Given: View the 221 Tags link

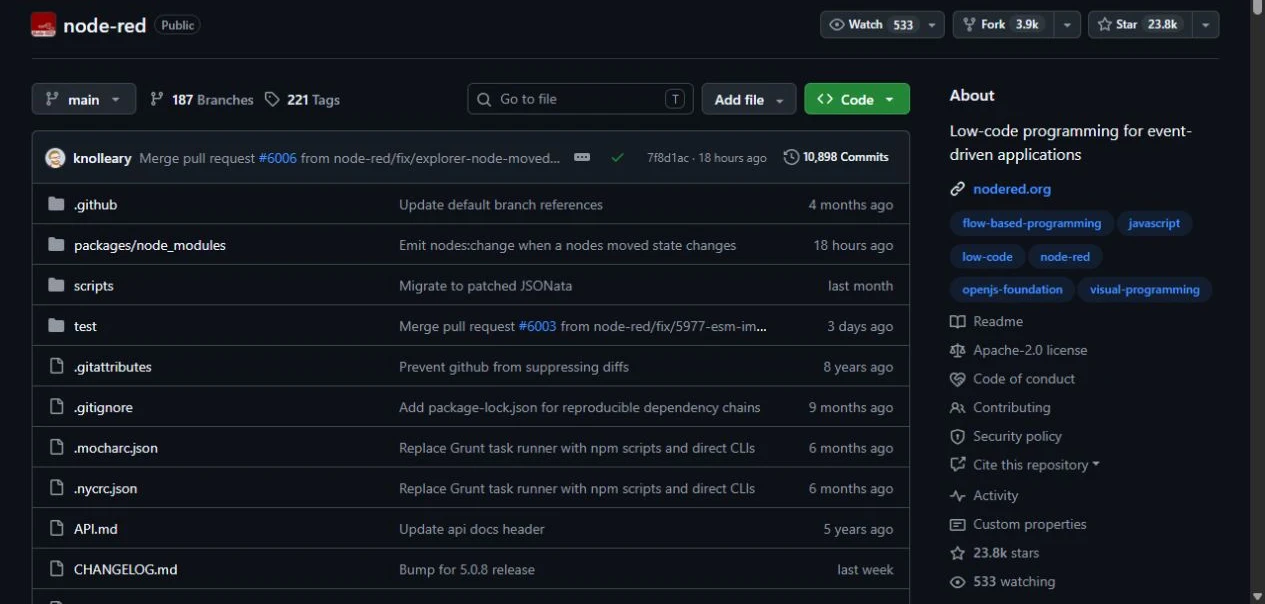Looking at the screenshot, I should click(302, 100).
